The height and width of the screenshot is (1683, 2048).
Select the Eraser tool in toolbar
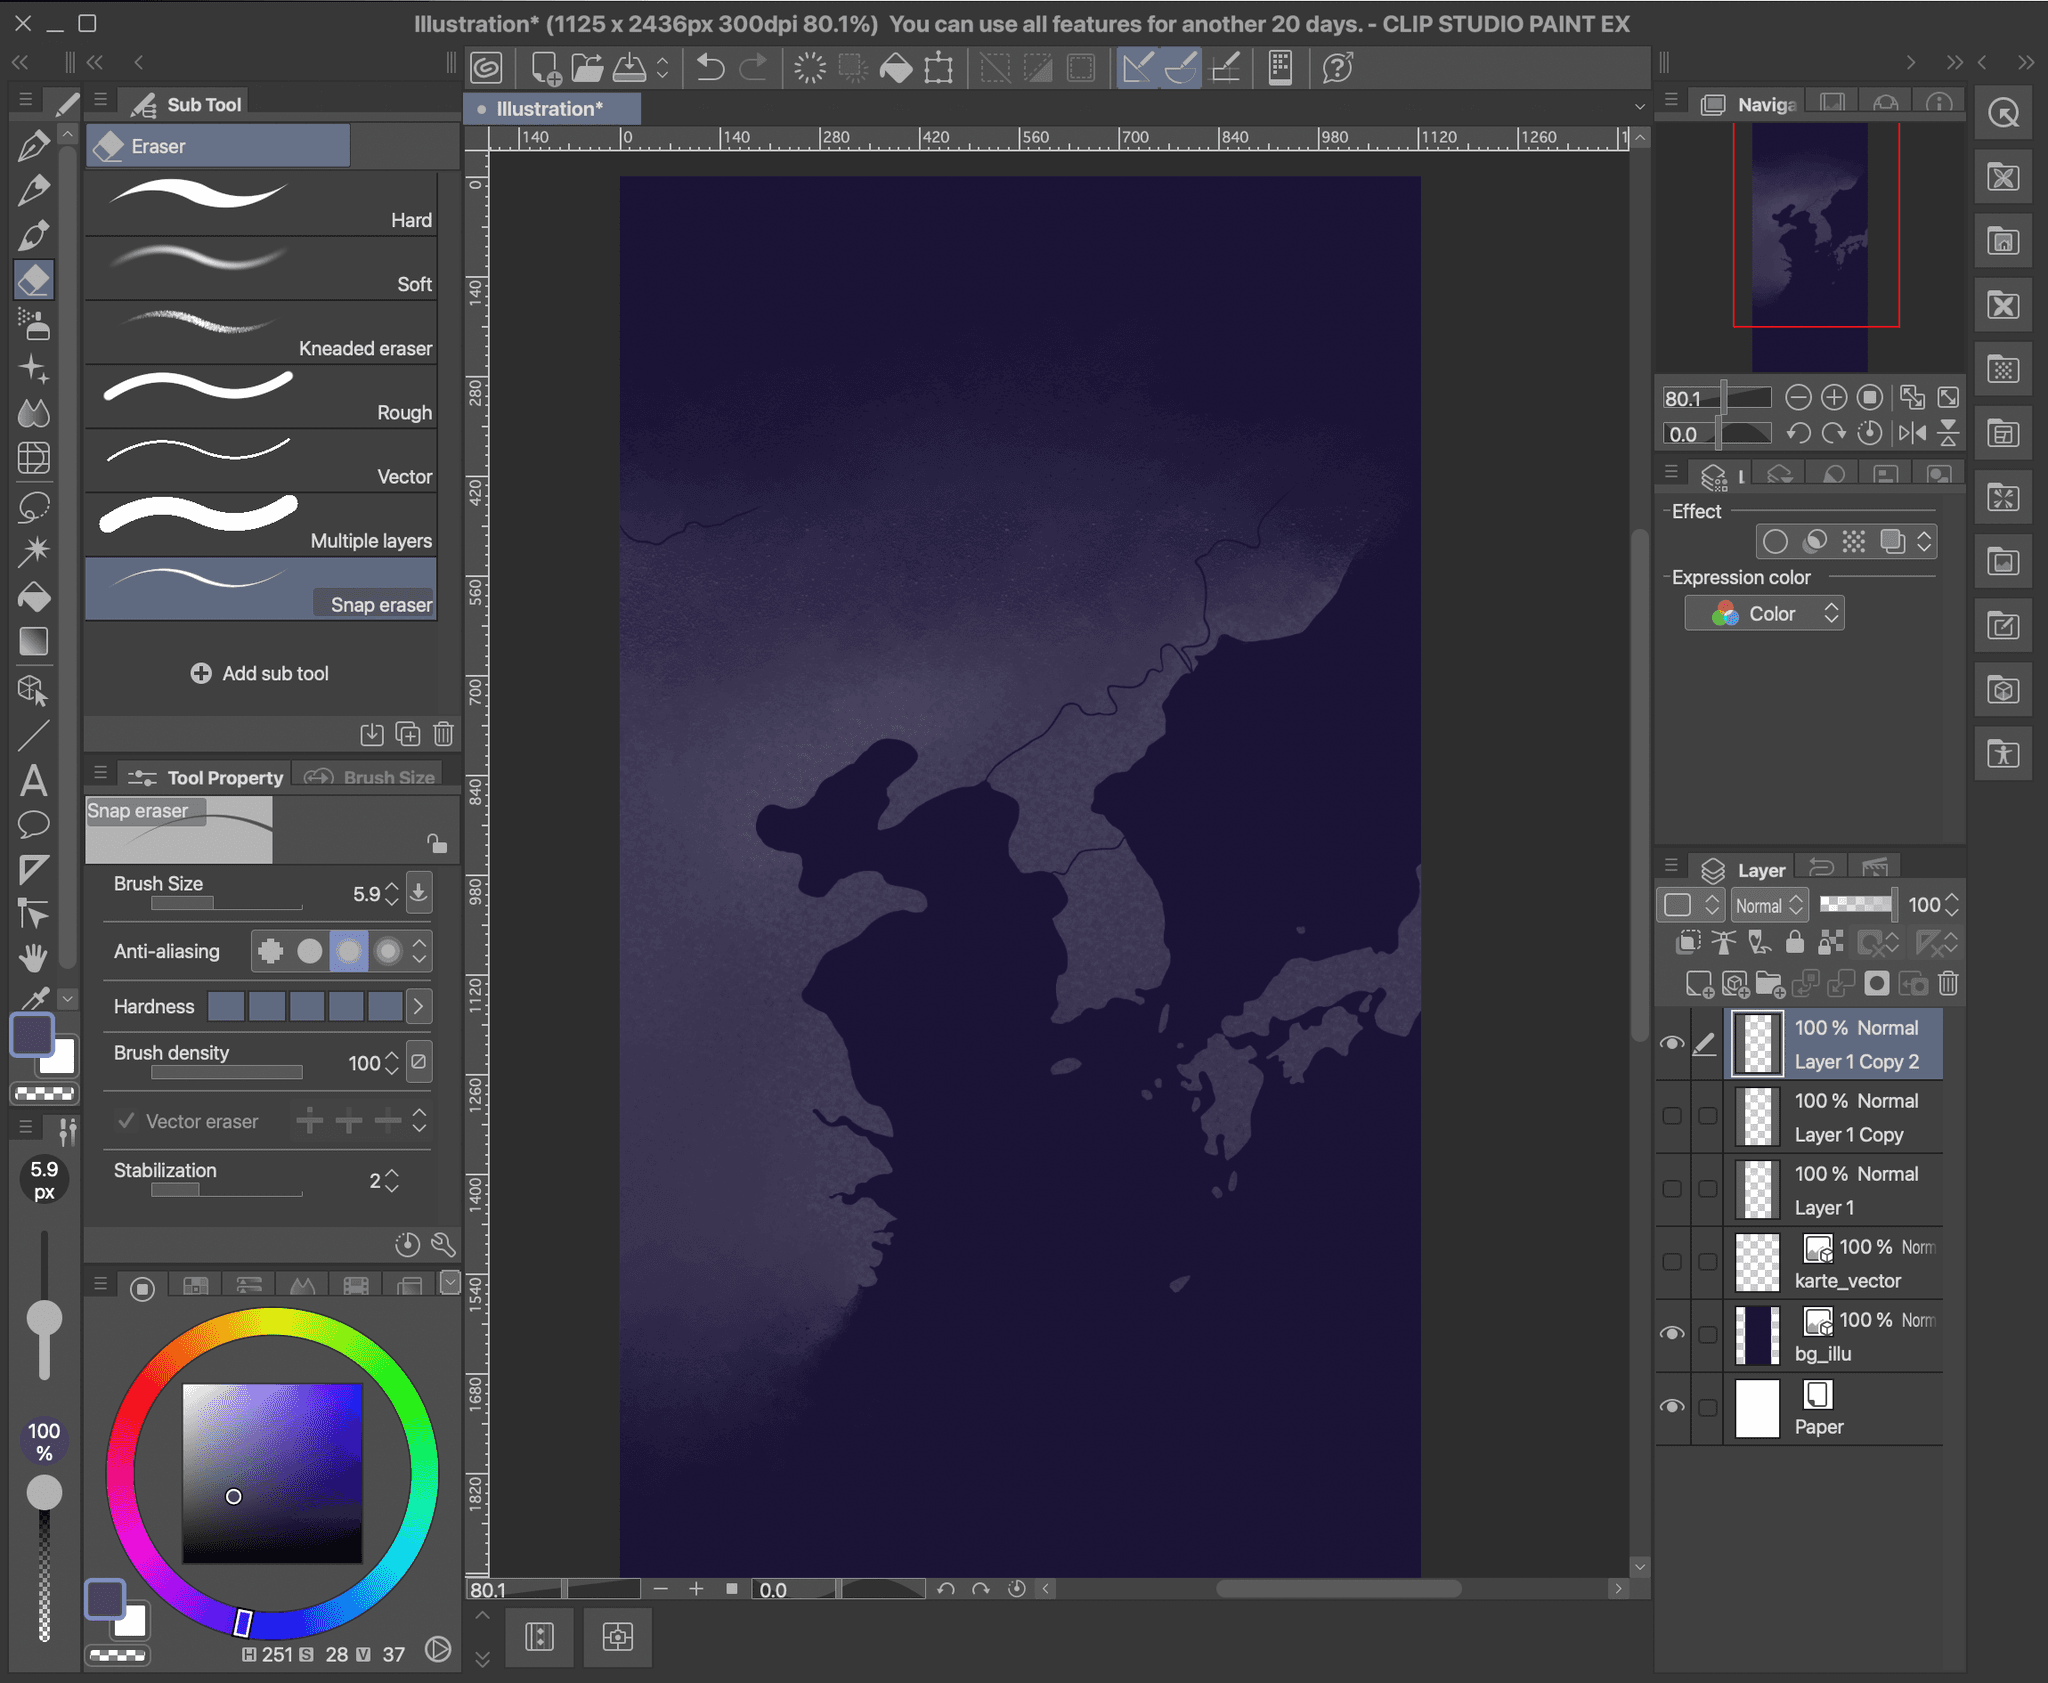pyautogui.click(x=33, y=281)
